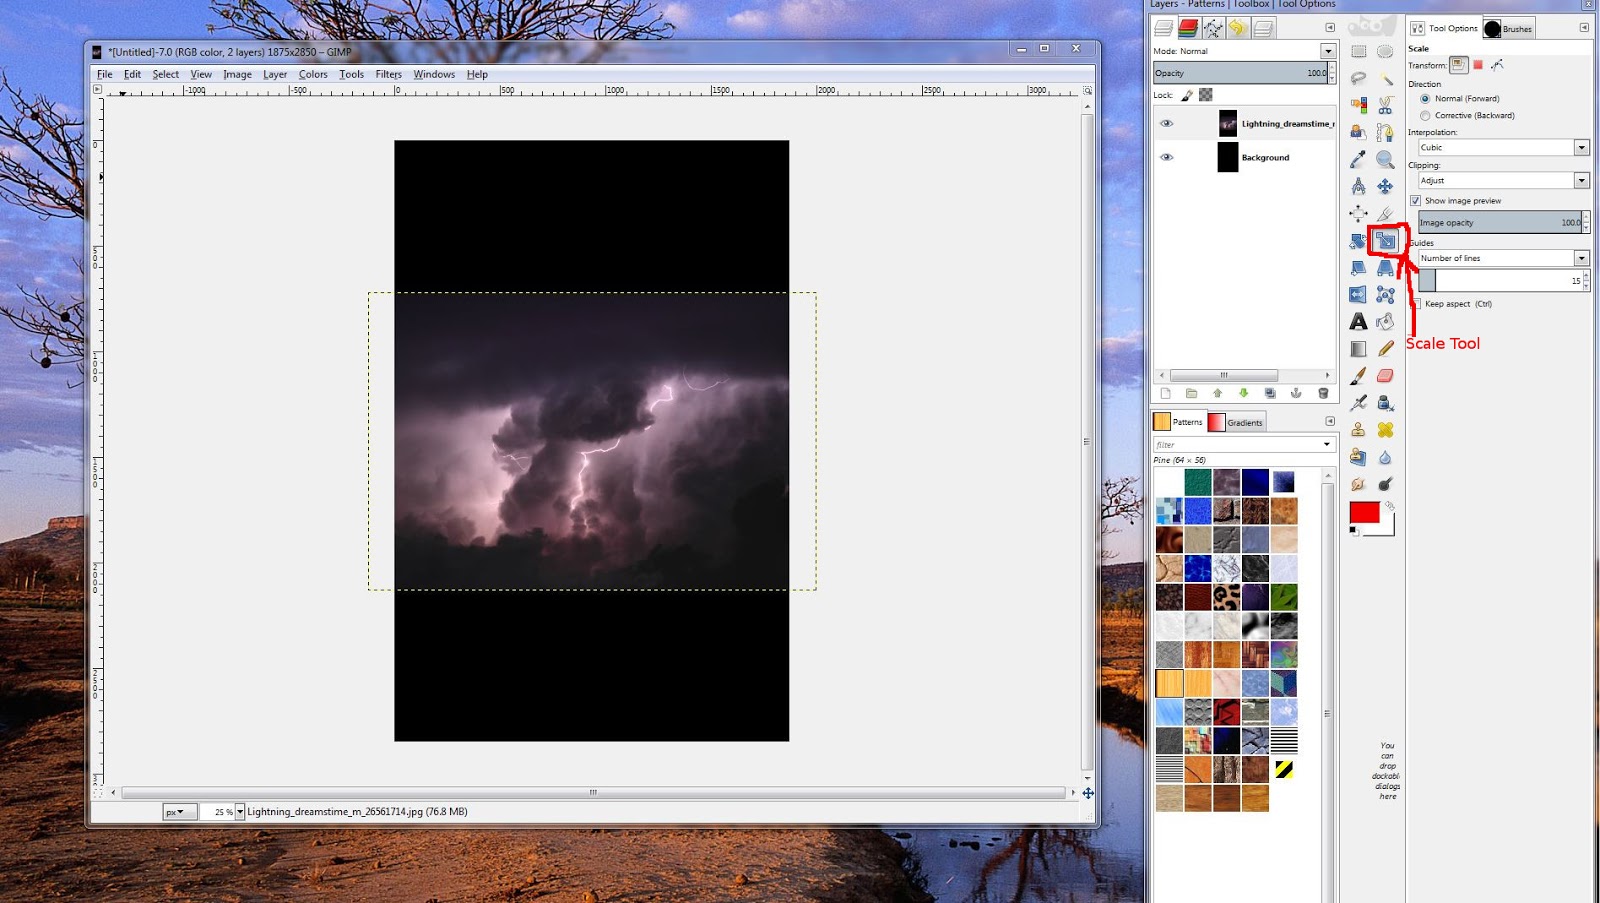Viewport: 1600px width, 903px height.
Task: Toggle lock pixels paintbrush icon
Action: [x=1187, y=96]
